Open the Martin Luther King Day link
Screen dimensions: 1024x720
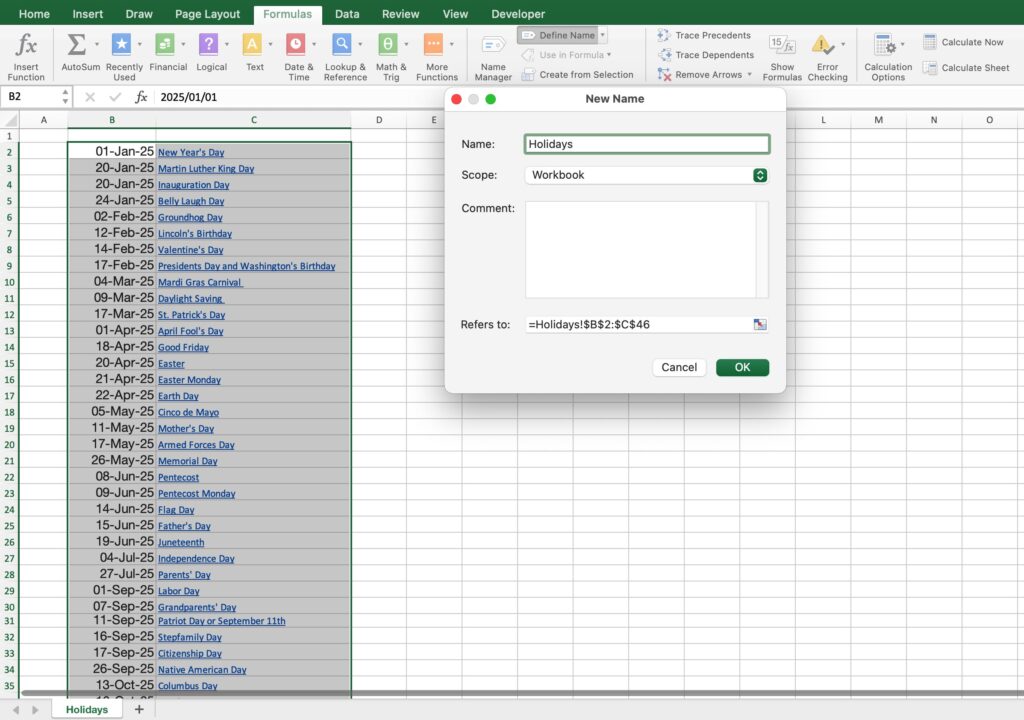206,169
